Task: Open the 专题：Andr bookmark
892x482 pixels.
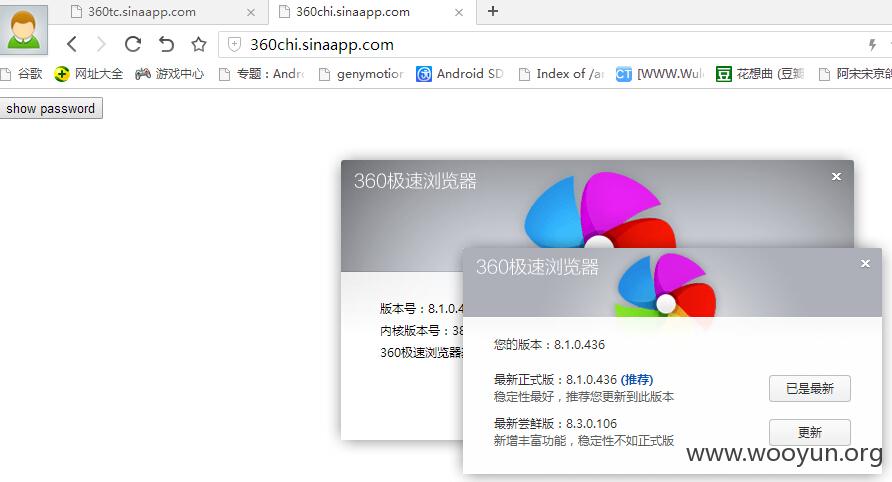Action: coord(262,74)
